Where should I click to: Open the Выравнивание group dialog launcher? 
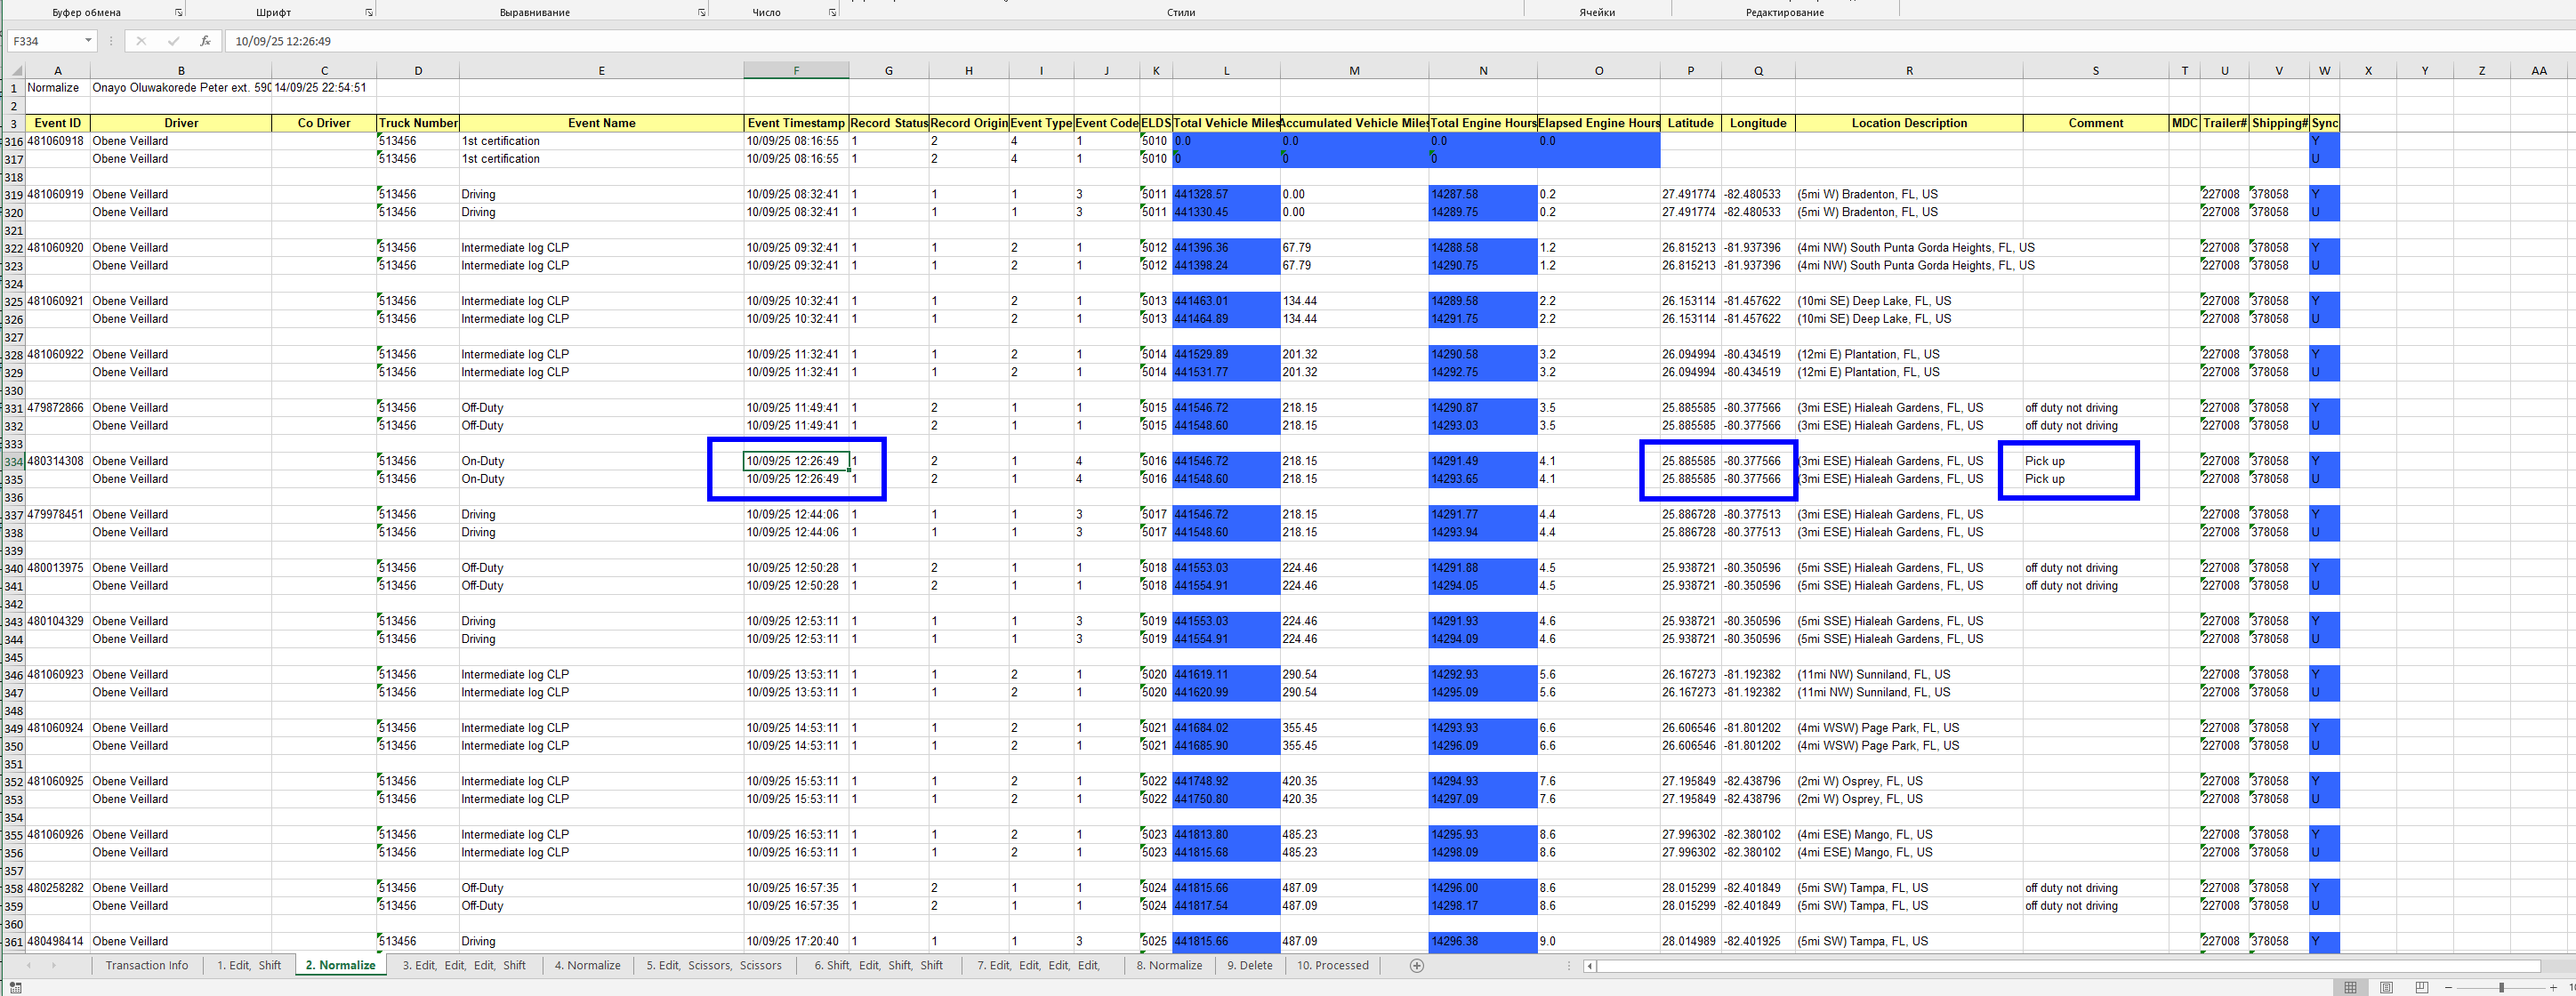(701, 12)
